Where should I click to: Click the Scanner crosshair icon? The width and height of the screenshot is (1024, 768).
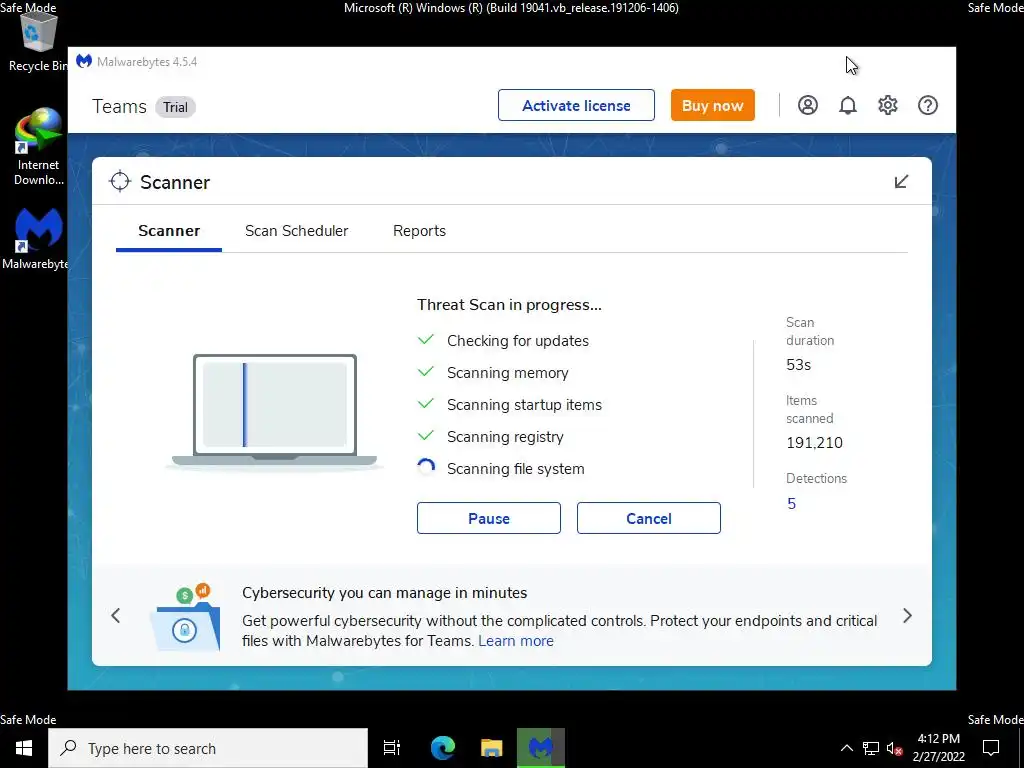pos(120,182)
